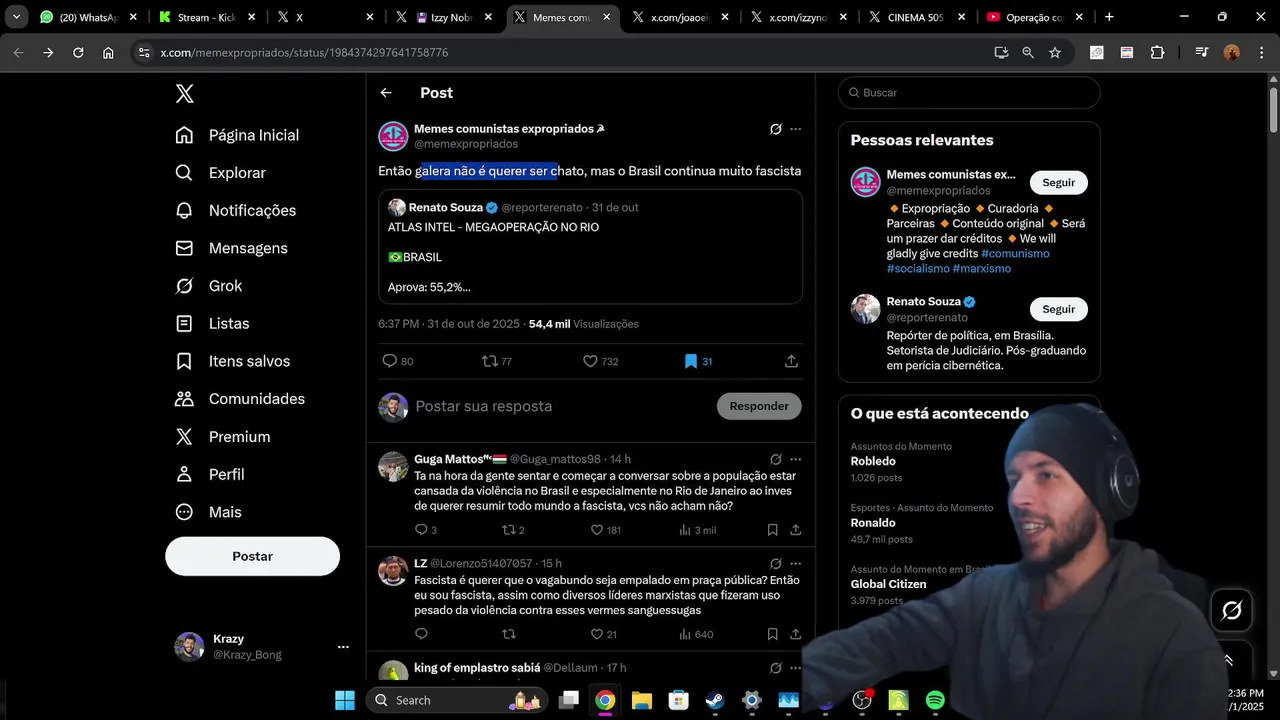The width and height of the screenshot is (1280, 720).
Task: Open Explorar in sidebar
Action: tap(221, 173)
